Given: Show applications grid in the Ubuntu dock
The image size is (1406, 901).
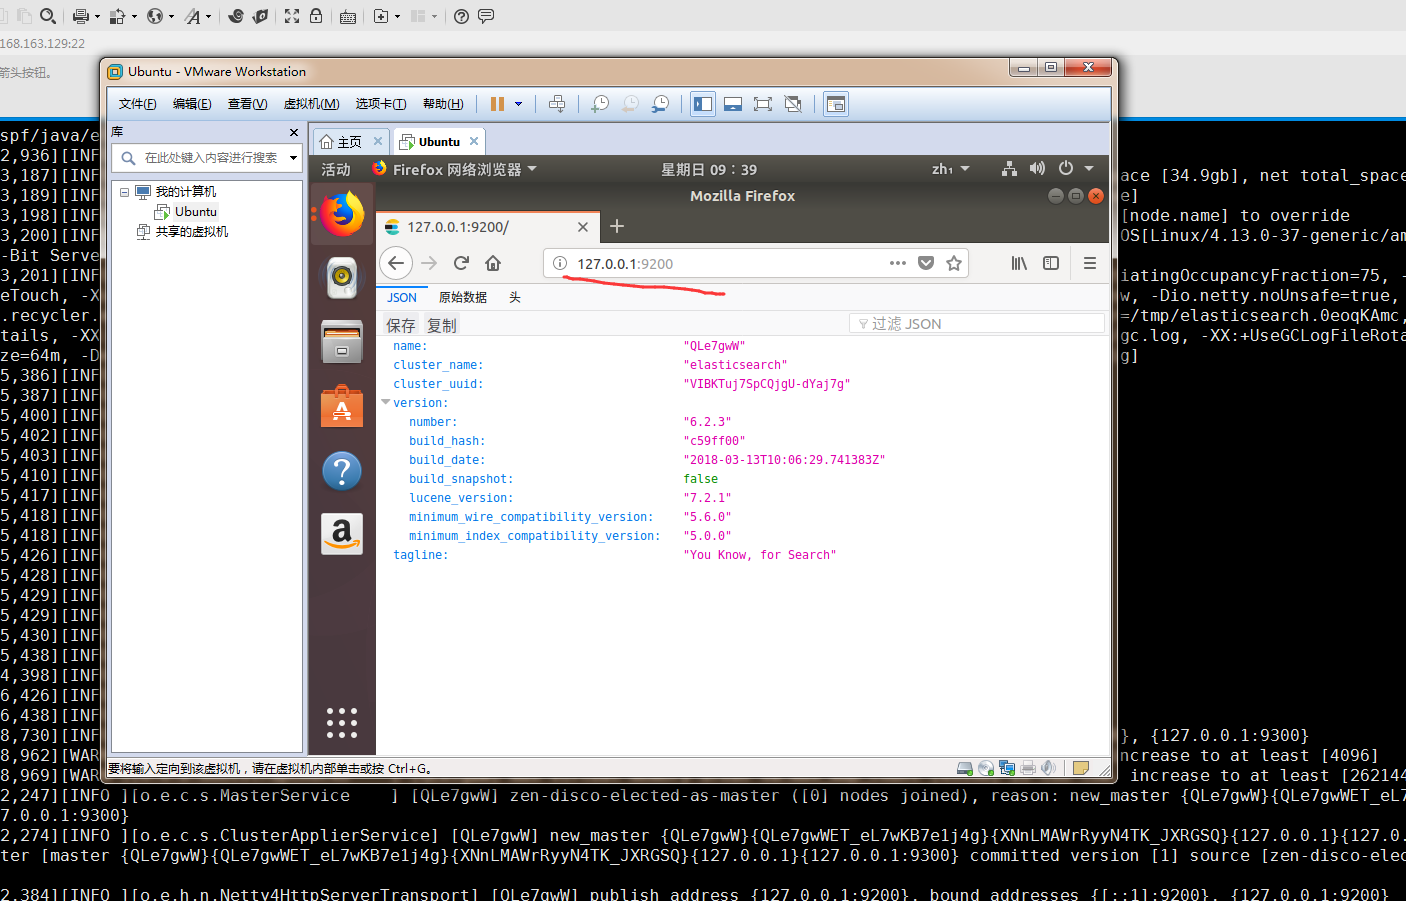Looking at the screenshot, I should tap(342, 722).
